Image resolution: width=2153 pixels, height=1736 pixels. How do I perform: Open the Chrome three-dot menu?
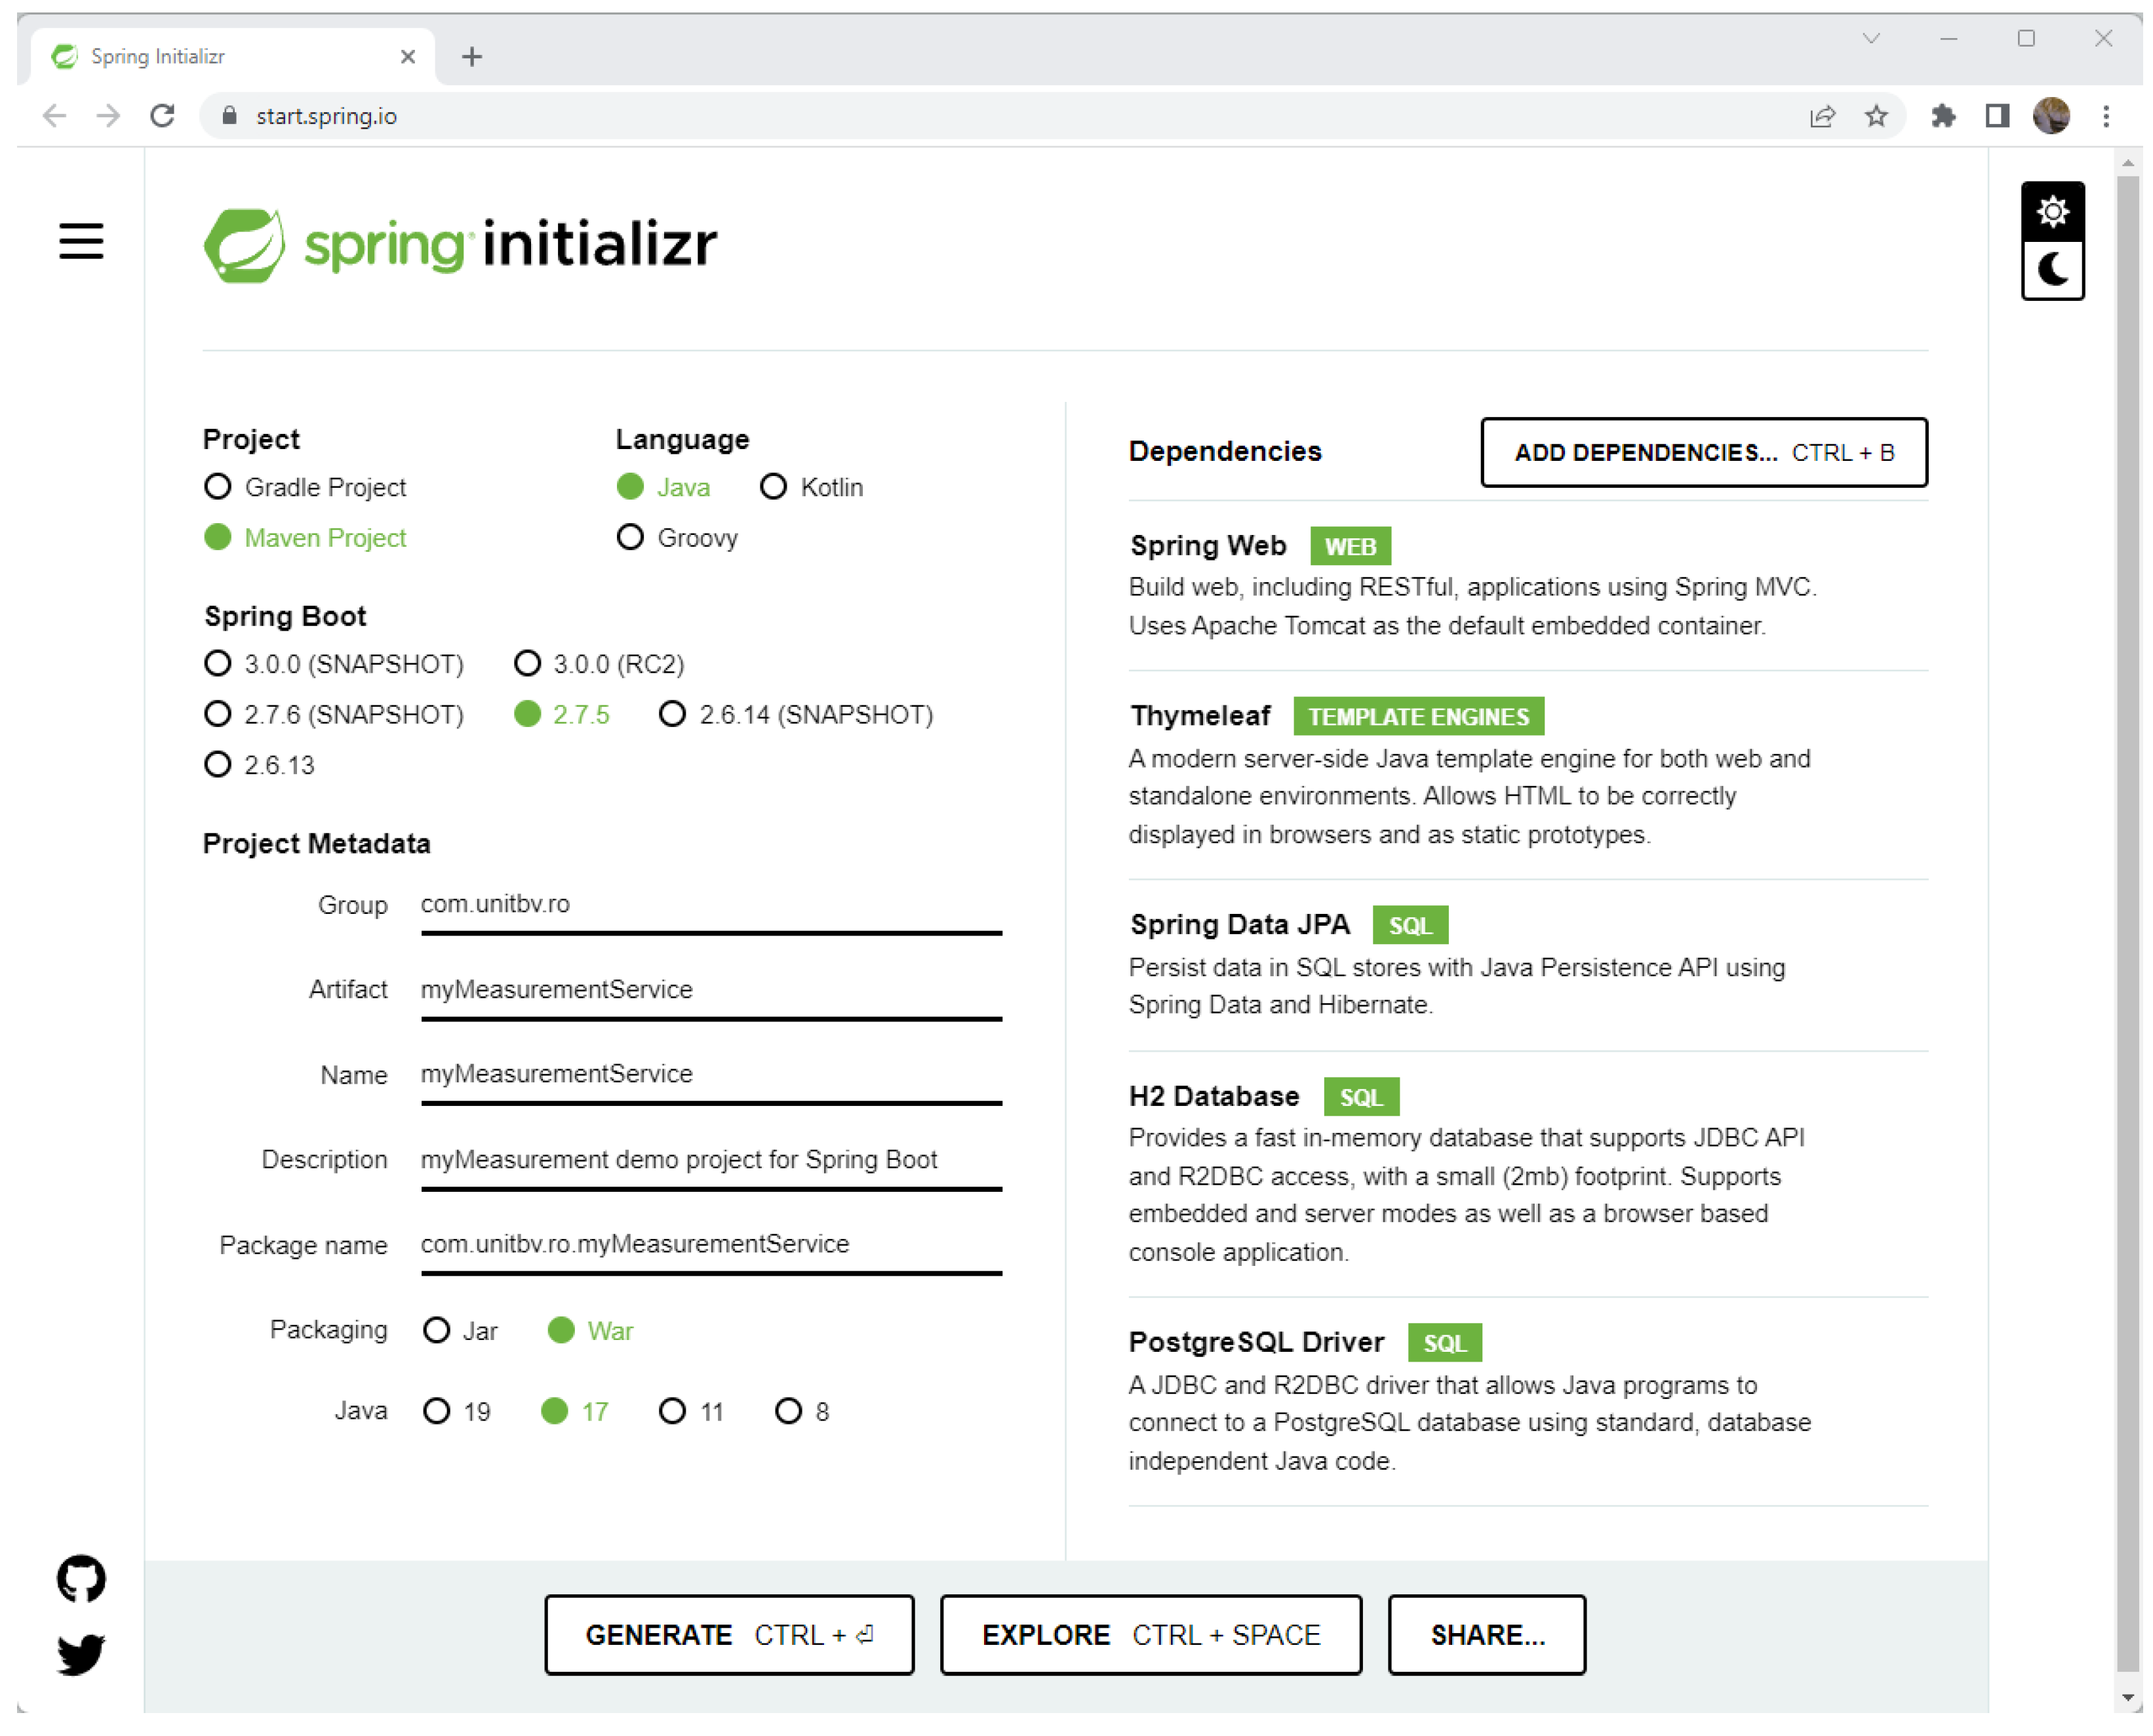point(2105,116)
